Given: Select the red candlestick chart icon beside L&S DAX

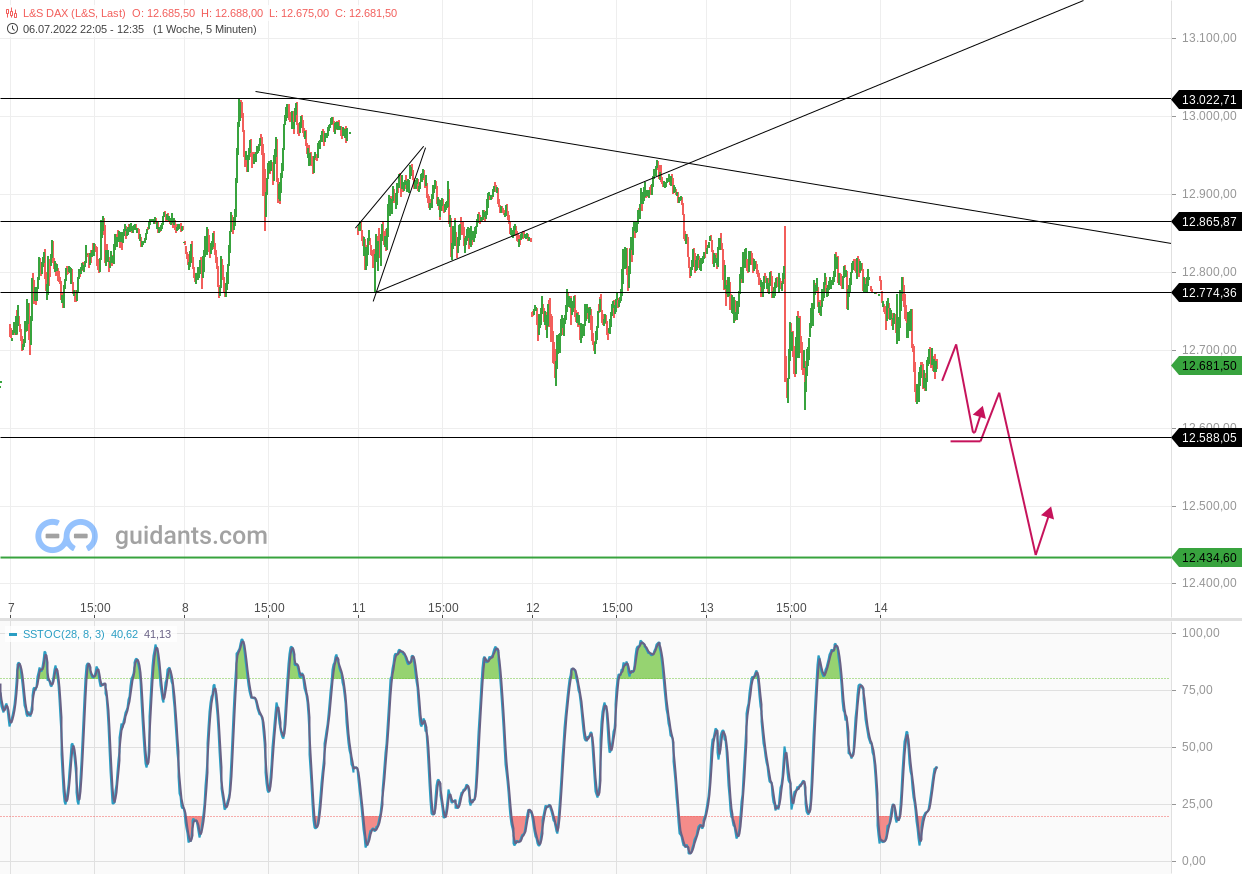Looking at the screenshot, I should pyautogui.click(x=10, y=14).
